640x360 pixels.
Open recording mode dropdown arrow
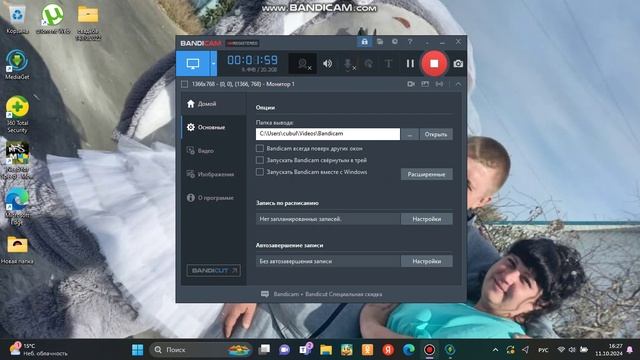point(213,64)
